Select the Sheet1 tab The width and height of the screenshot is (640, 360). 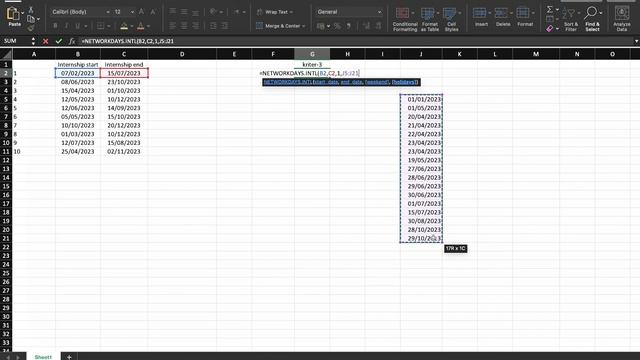(x=43, y=357)
